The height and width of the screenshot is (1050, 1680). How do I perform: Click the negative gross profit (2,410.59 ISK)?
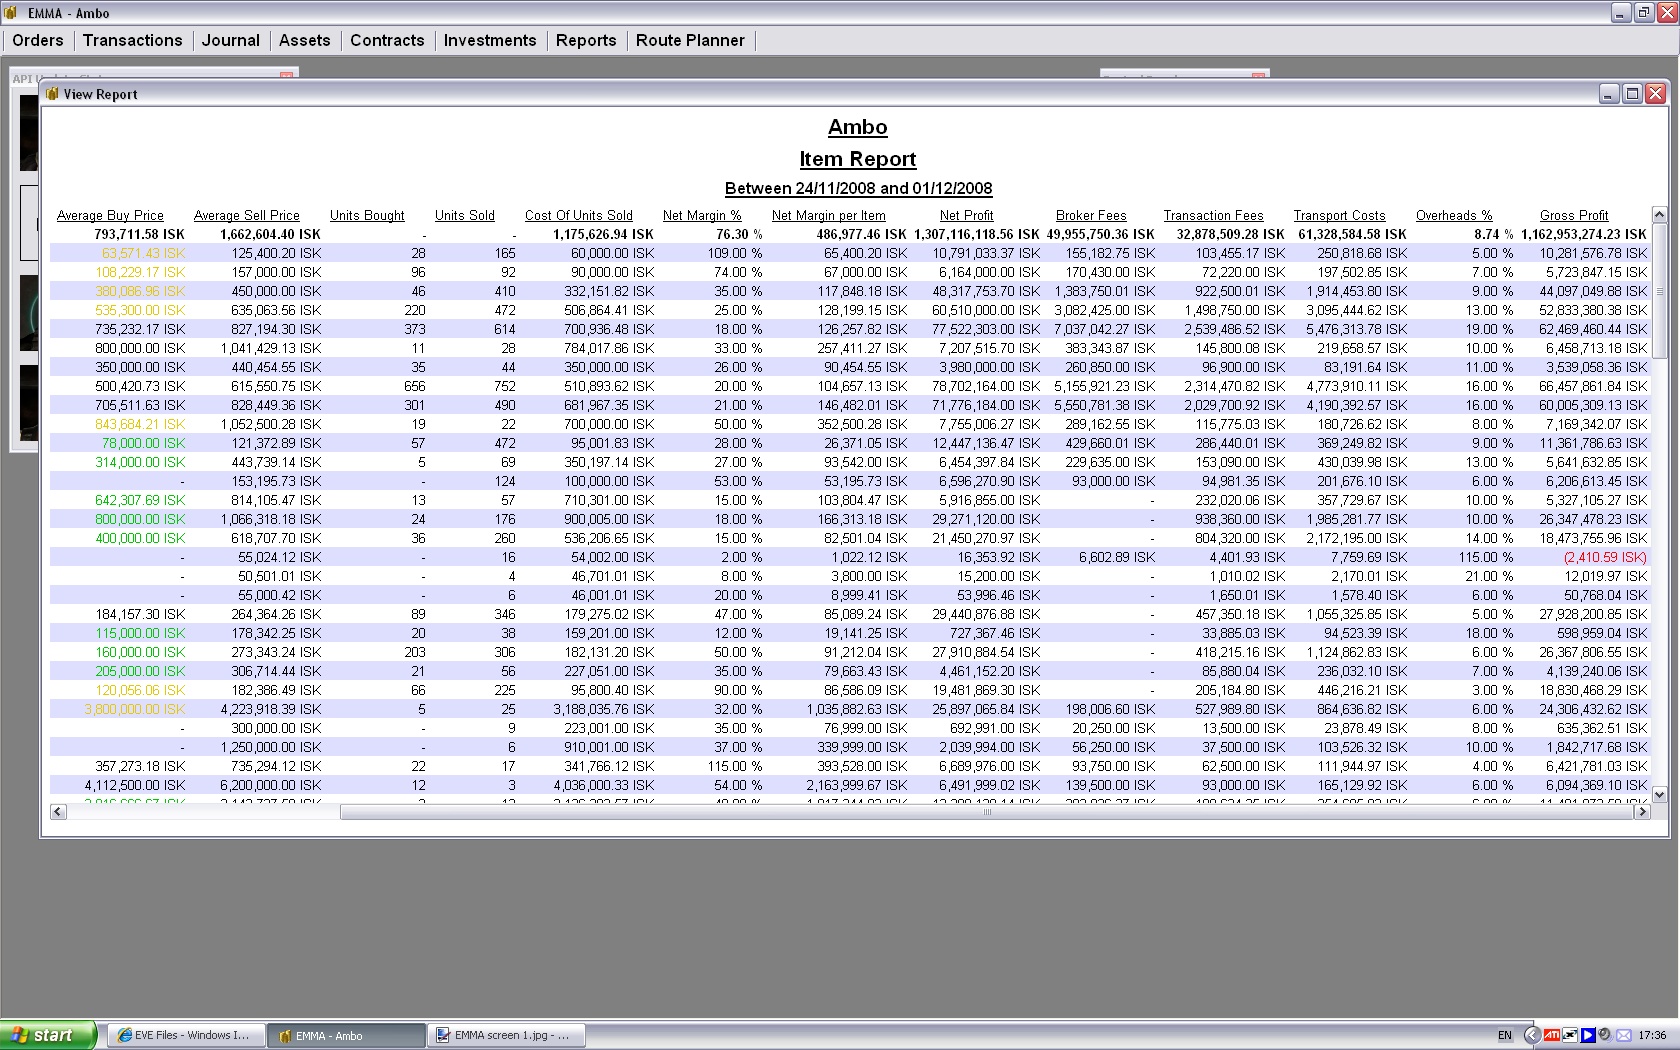click(x=1605, y=557)
